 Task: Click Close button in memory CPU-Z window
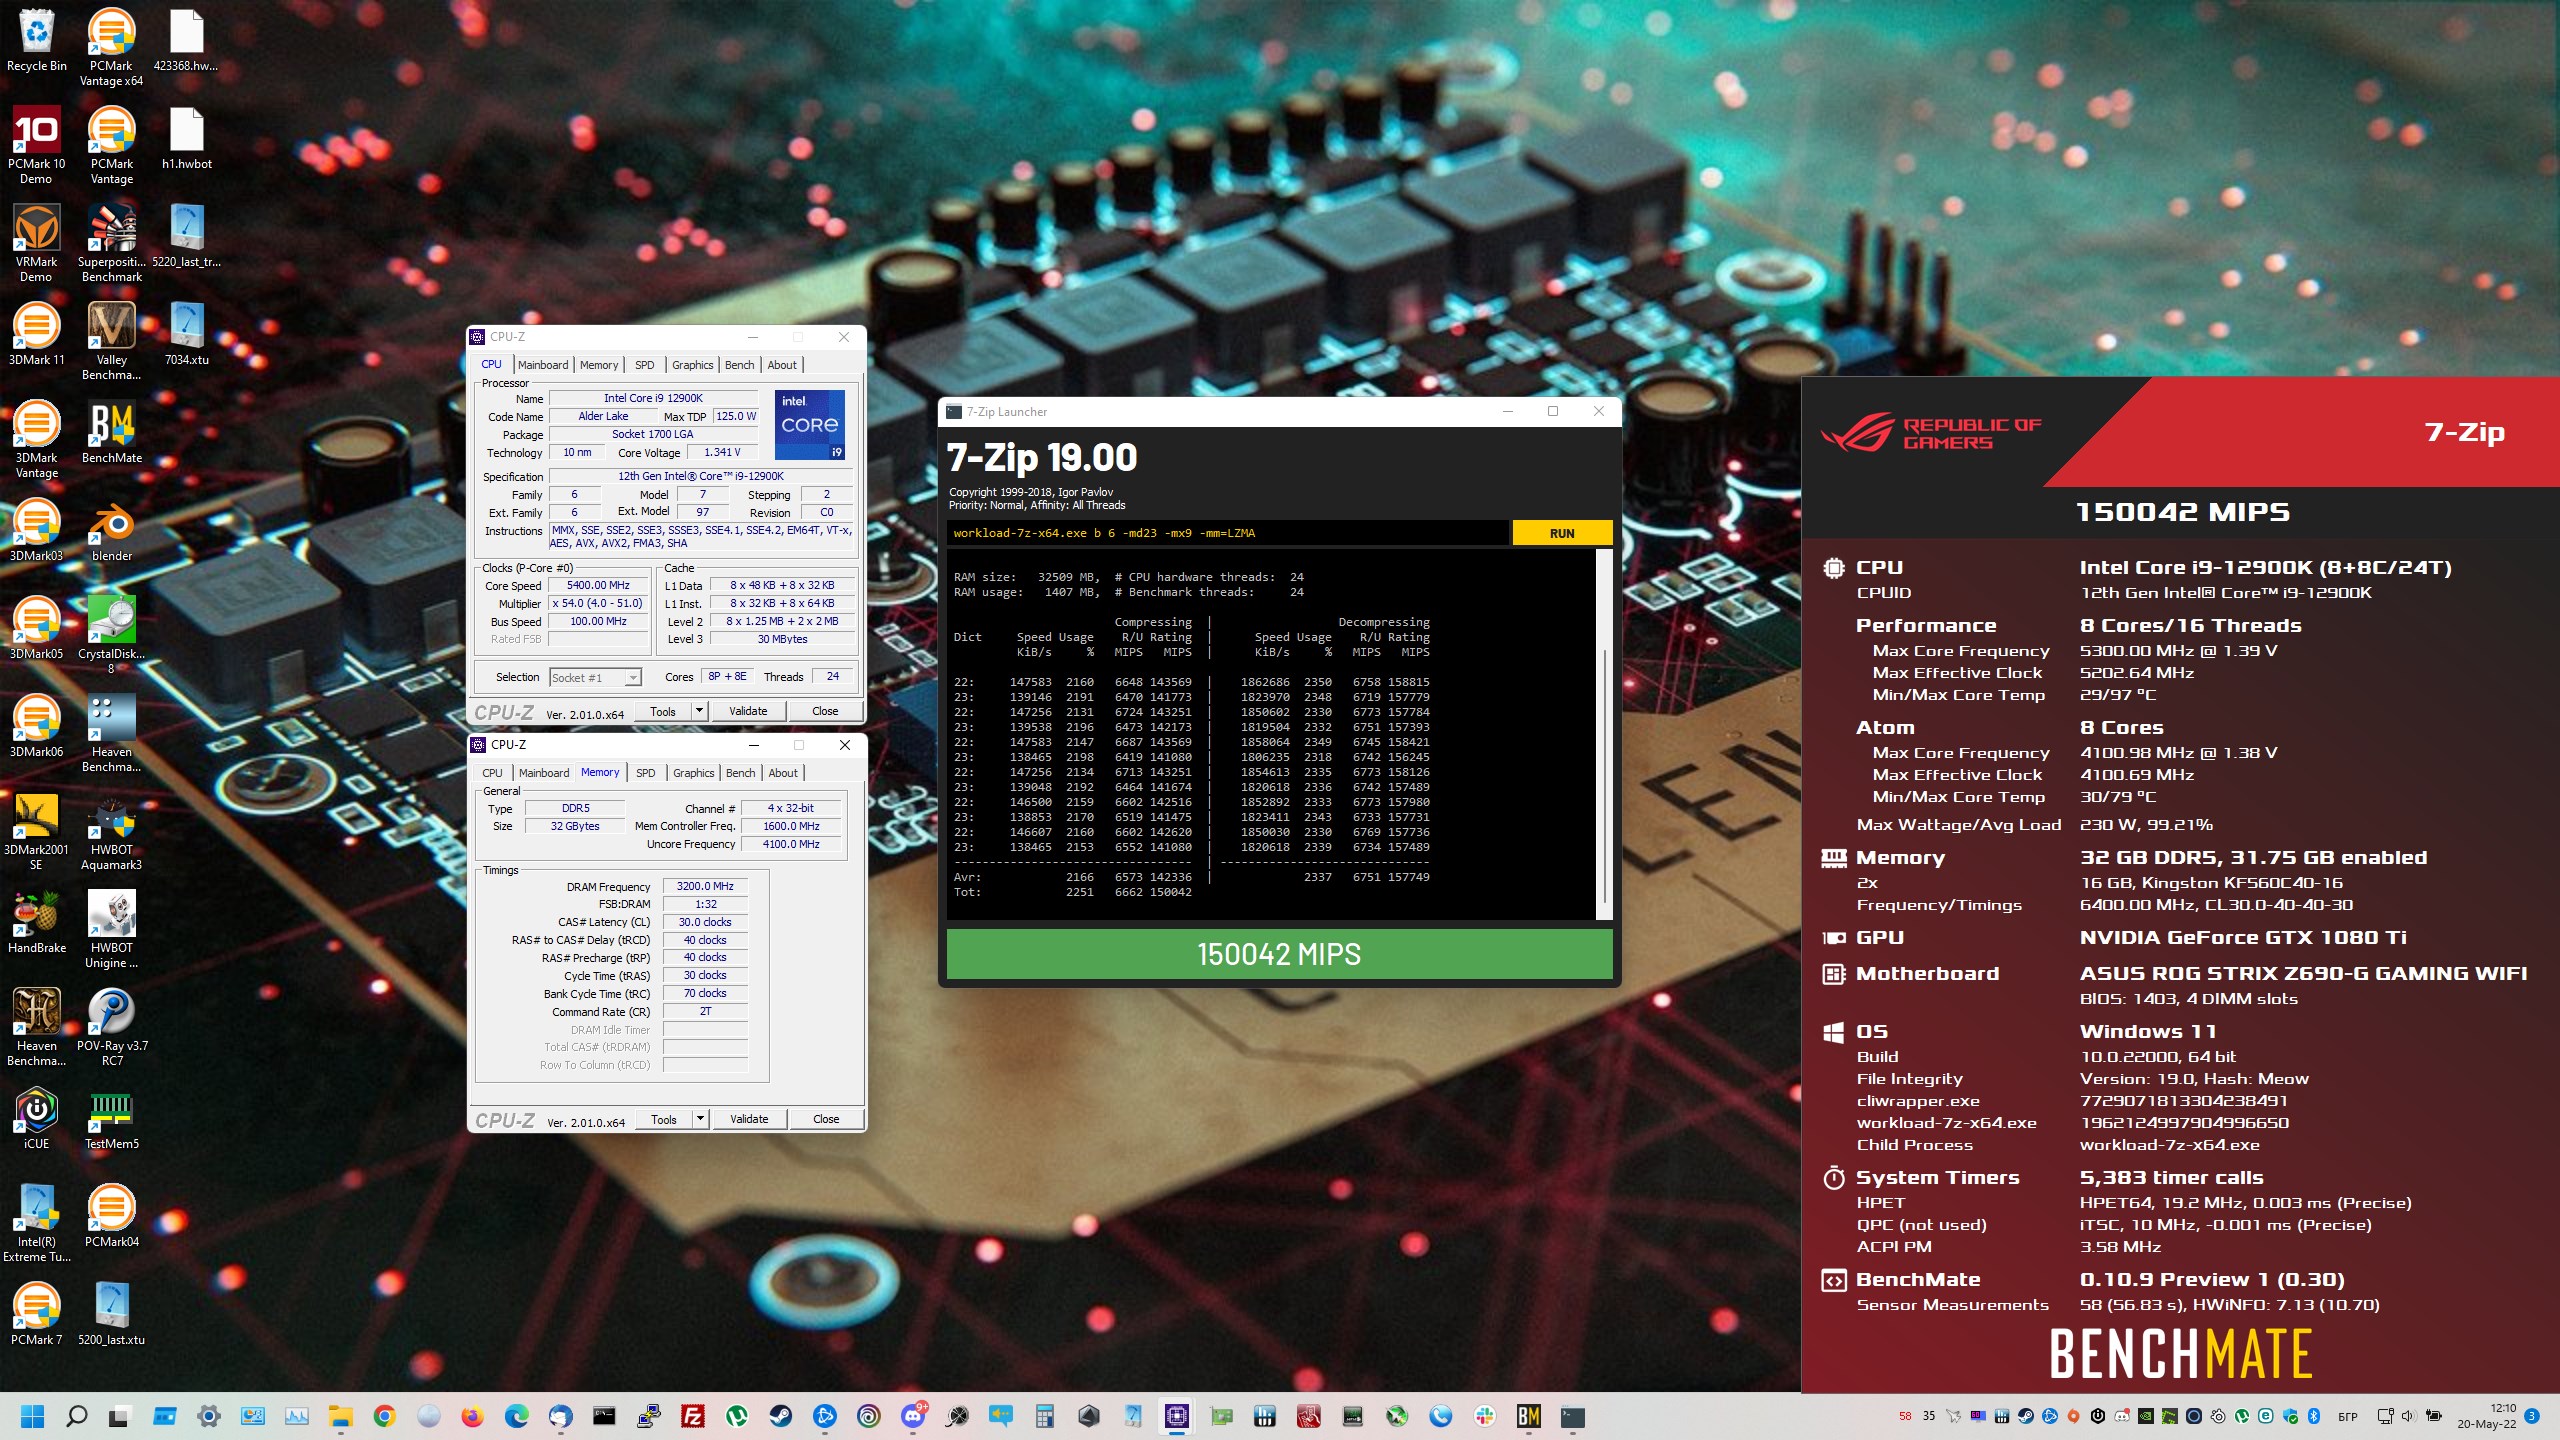click(826, 1119)
